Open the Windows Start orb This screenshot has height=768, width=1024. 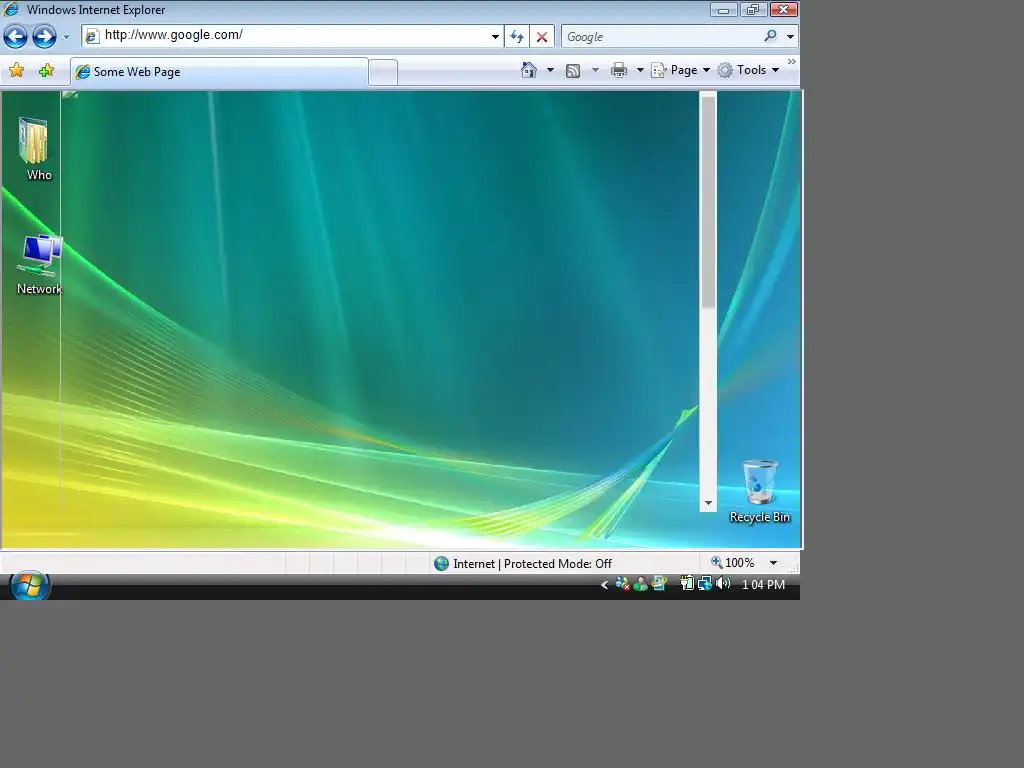point(29,585)
